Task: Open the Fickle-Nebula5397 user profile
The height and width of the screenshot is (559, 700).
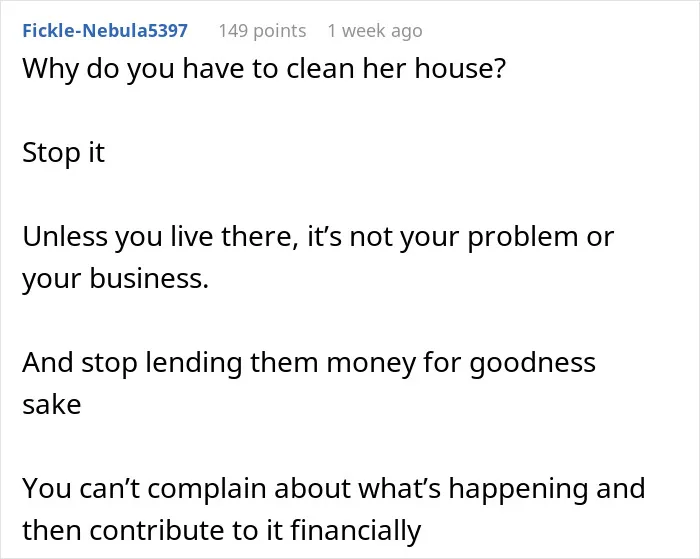Action: point(105,31)
